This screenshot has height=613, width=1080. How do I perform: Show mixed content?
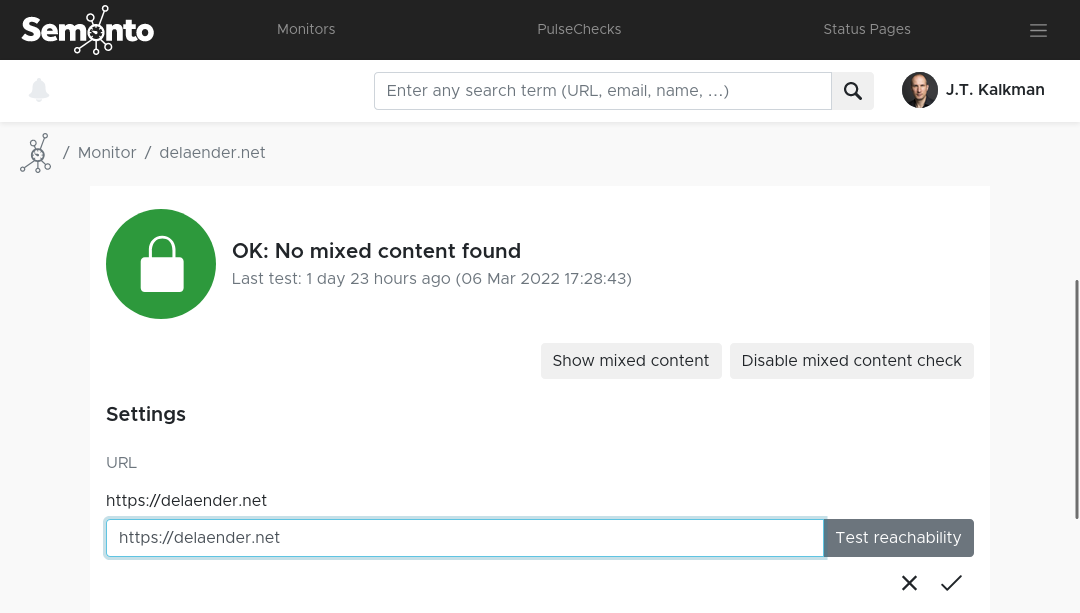[x=630, y=361]
